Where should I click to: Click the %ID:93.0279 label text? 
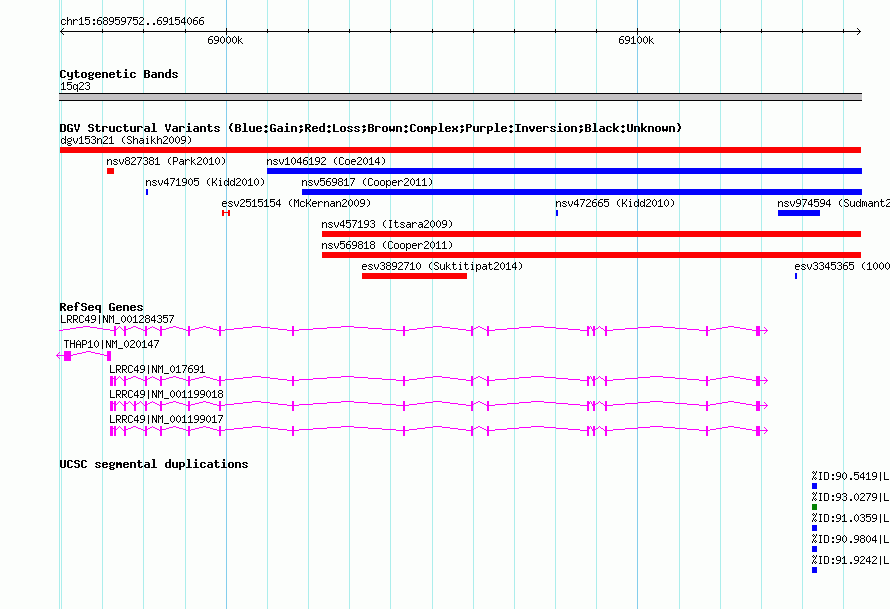(x=850, y=497)
